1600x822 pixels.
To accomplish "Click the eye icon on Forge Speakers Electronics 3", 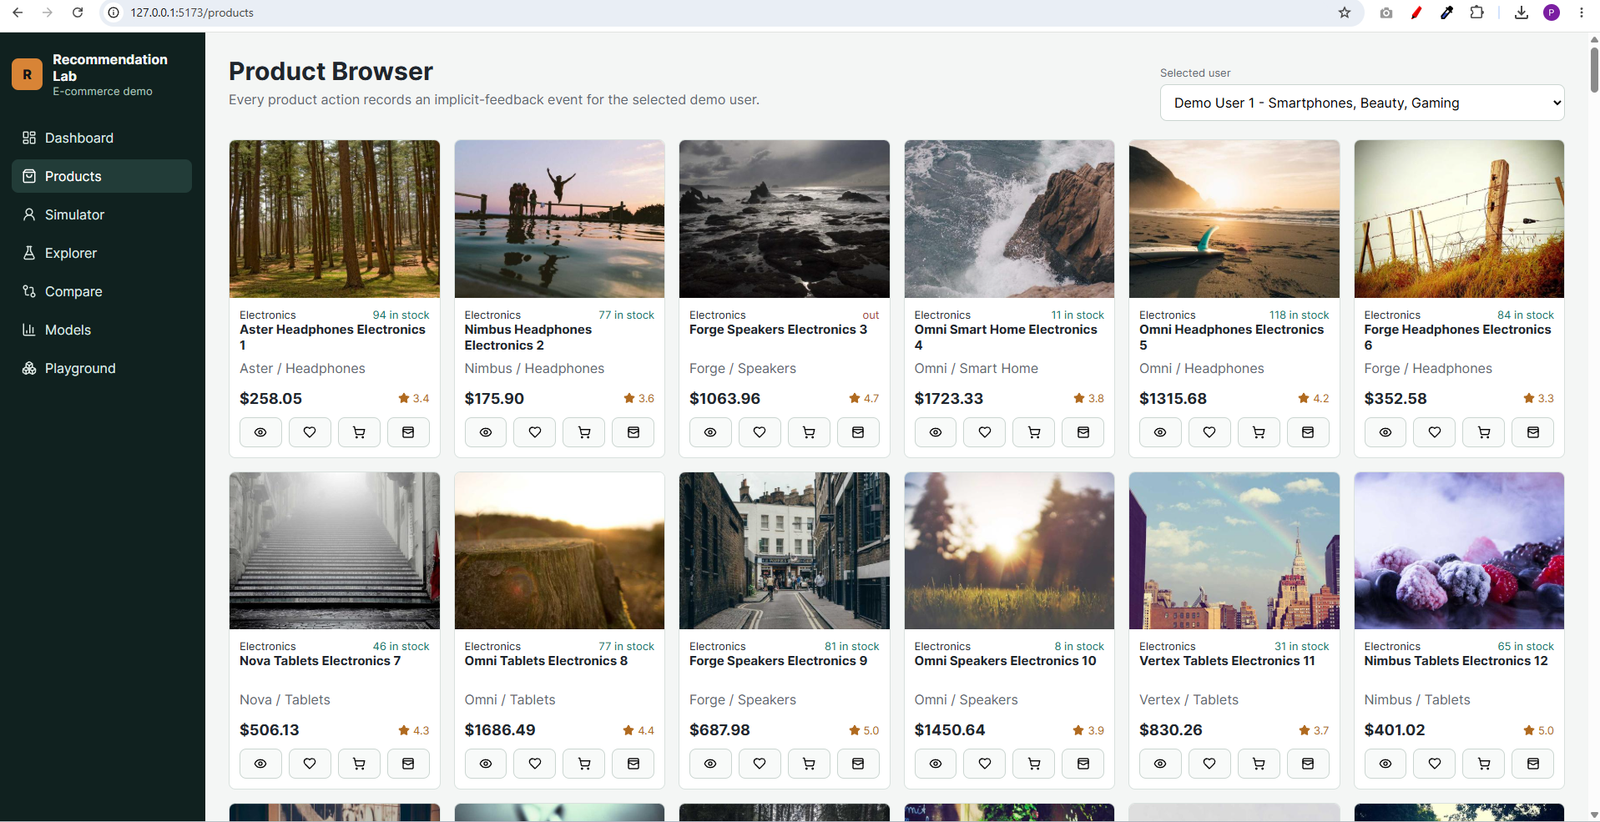I will pyautogui.click(x=710, y=432).
